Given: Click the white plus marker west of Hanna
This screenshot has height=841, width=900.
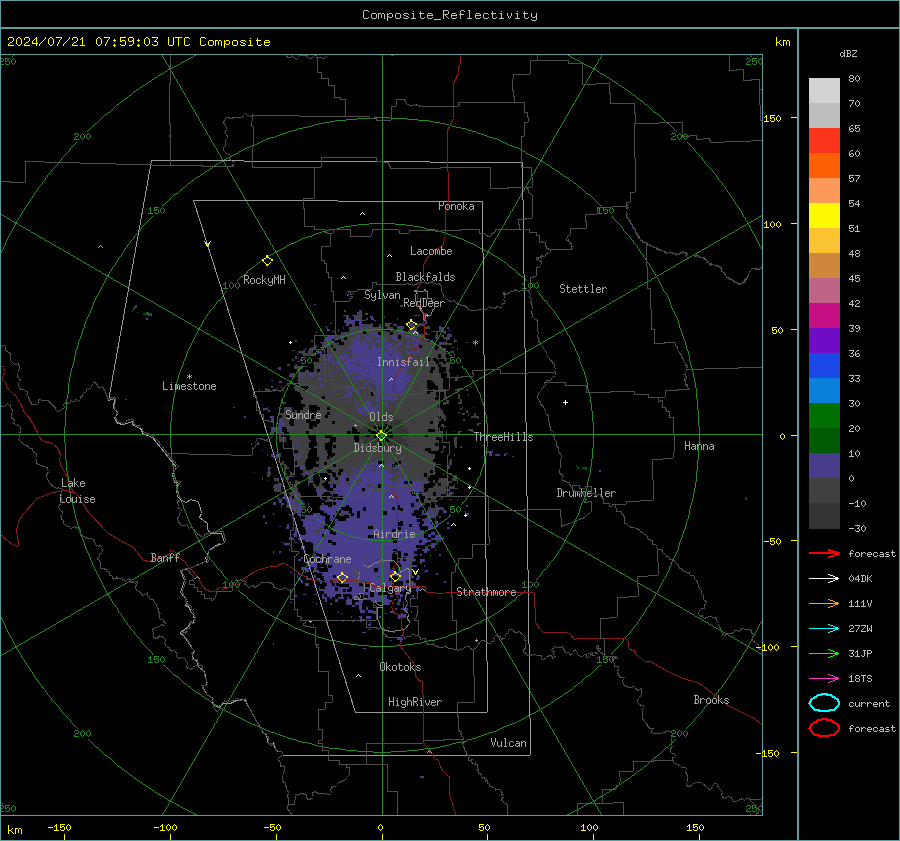Looking at the screenshot, I should (565, 402).
